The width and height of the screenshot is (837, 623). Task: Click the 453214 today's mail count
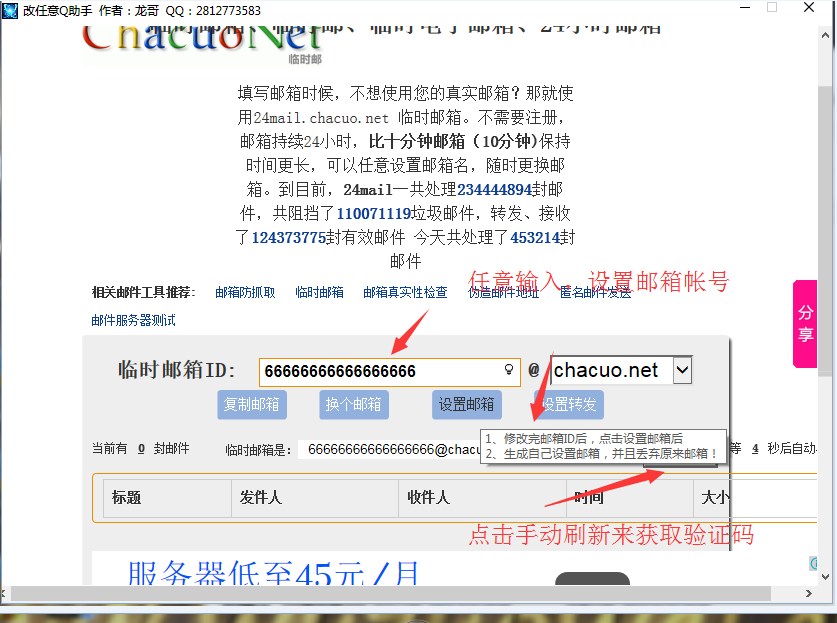[x=535, y=238]
